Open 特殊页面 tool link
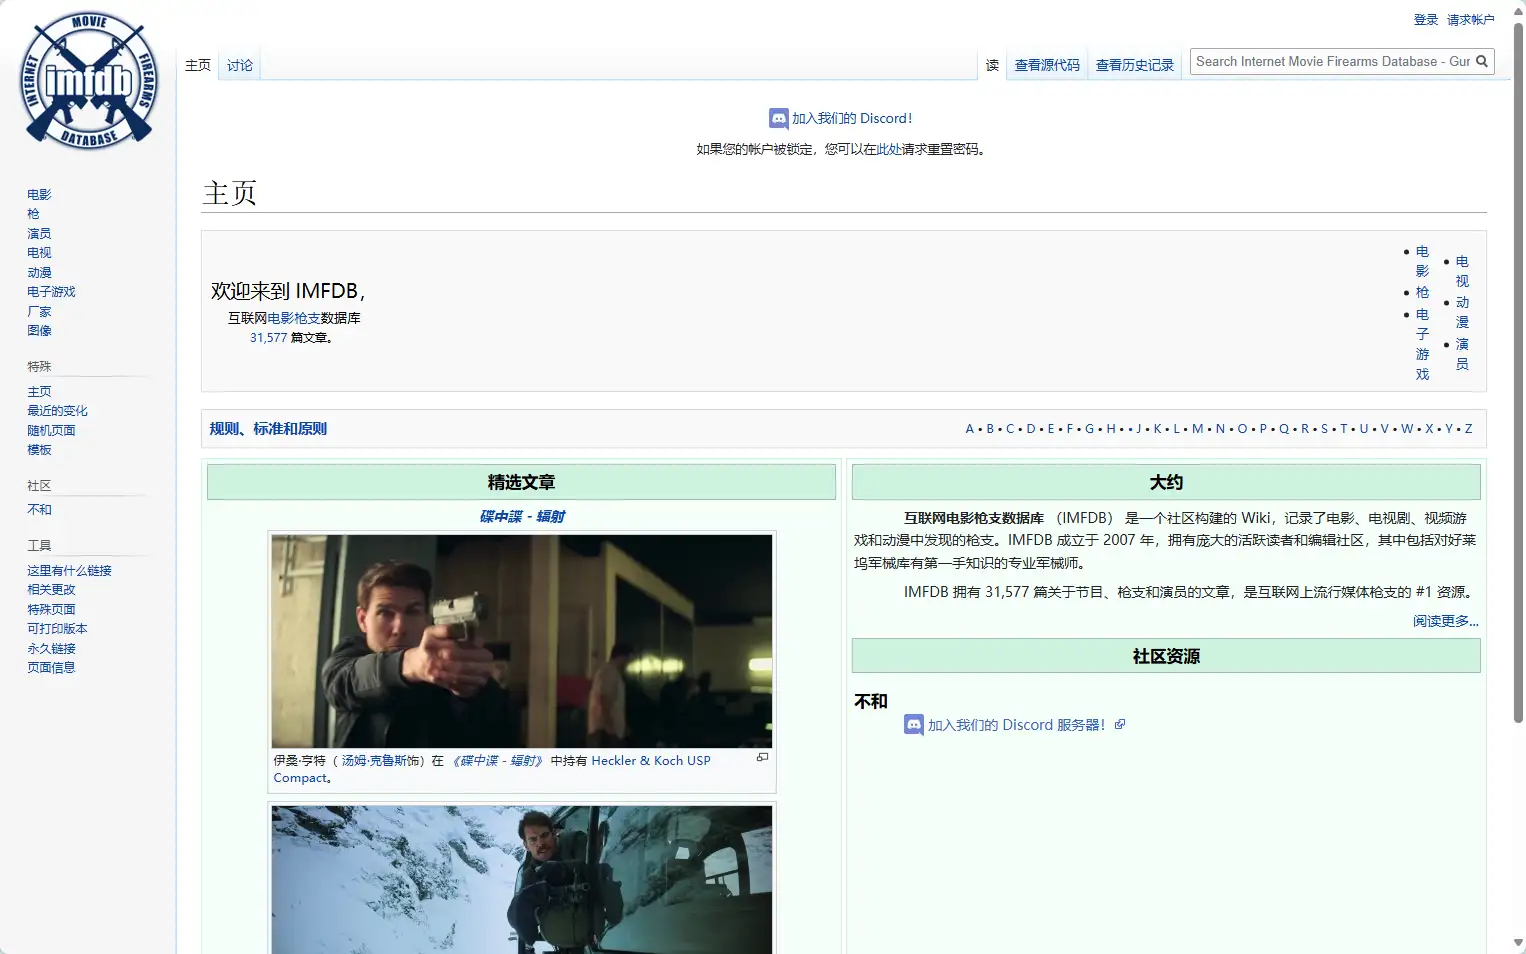This screenshot has height=954, width=1526. click(51, 610)
